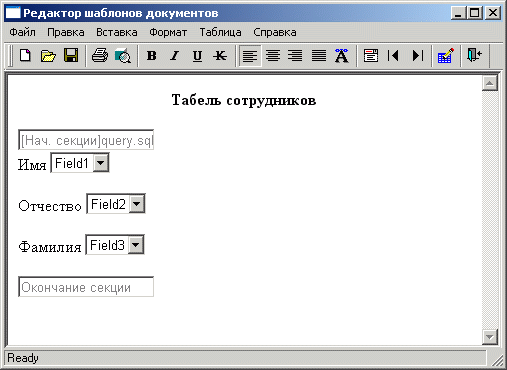Insert form field with form icon
This screenshot has height=370, width=507.
[x=371, y=56]
